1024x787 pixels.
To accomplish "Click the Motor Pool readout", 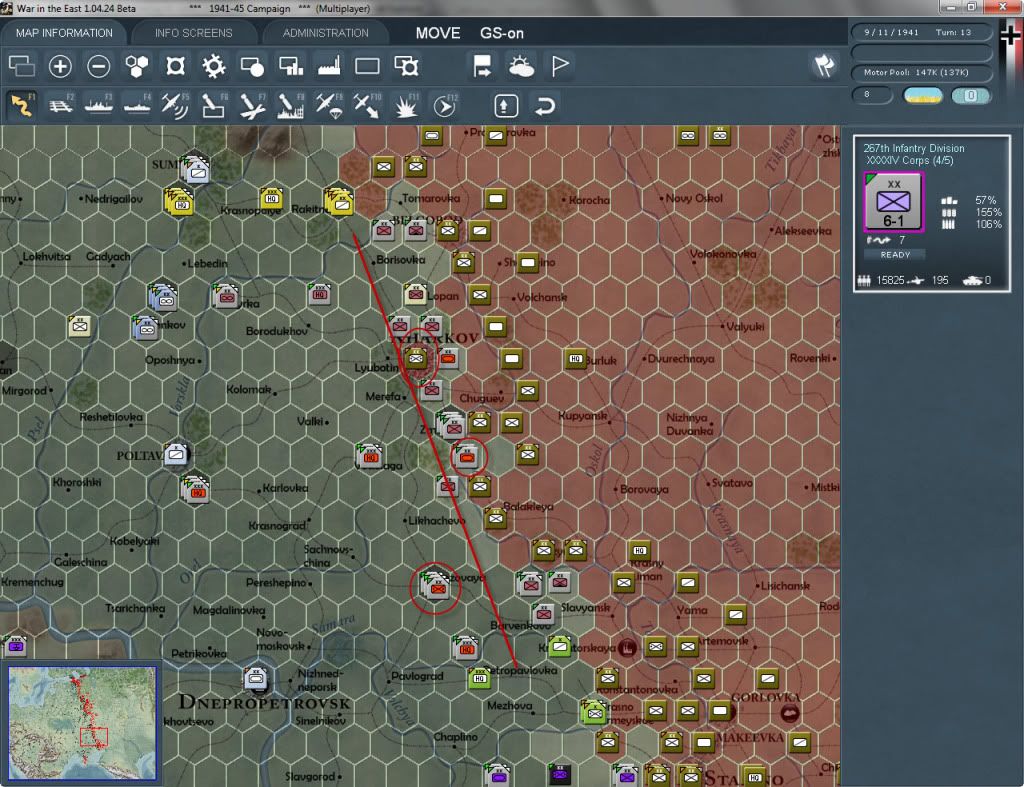I will [x=921, y=72].
